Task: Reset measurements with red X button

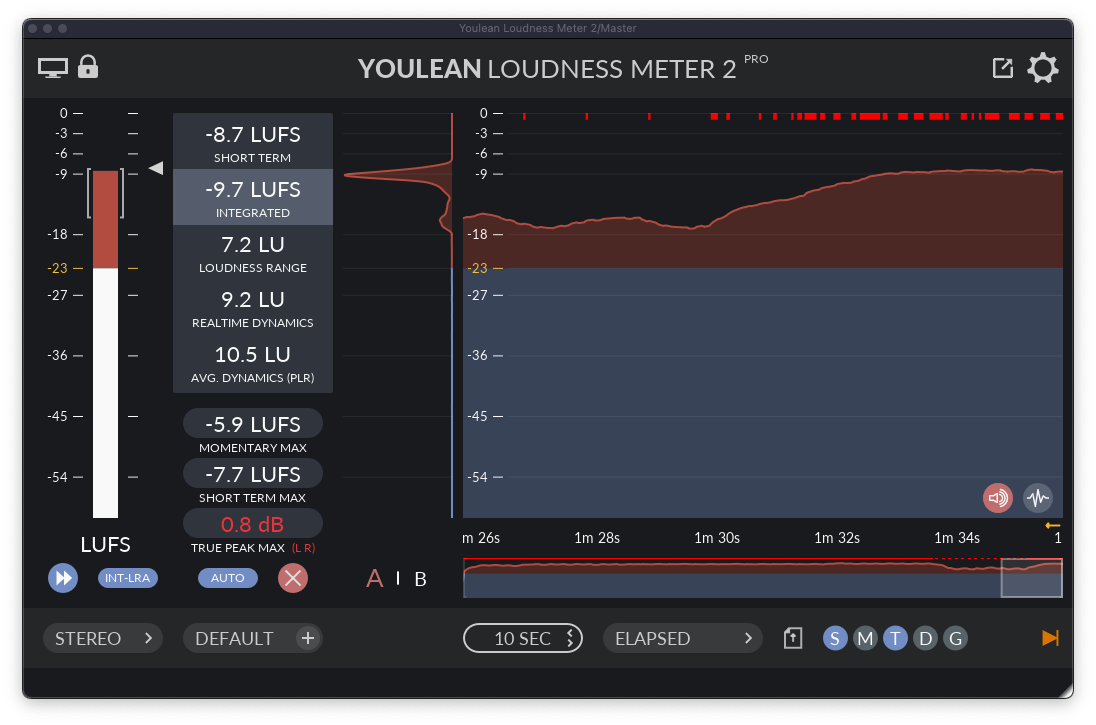Action: tap(292, 578)
